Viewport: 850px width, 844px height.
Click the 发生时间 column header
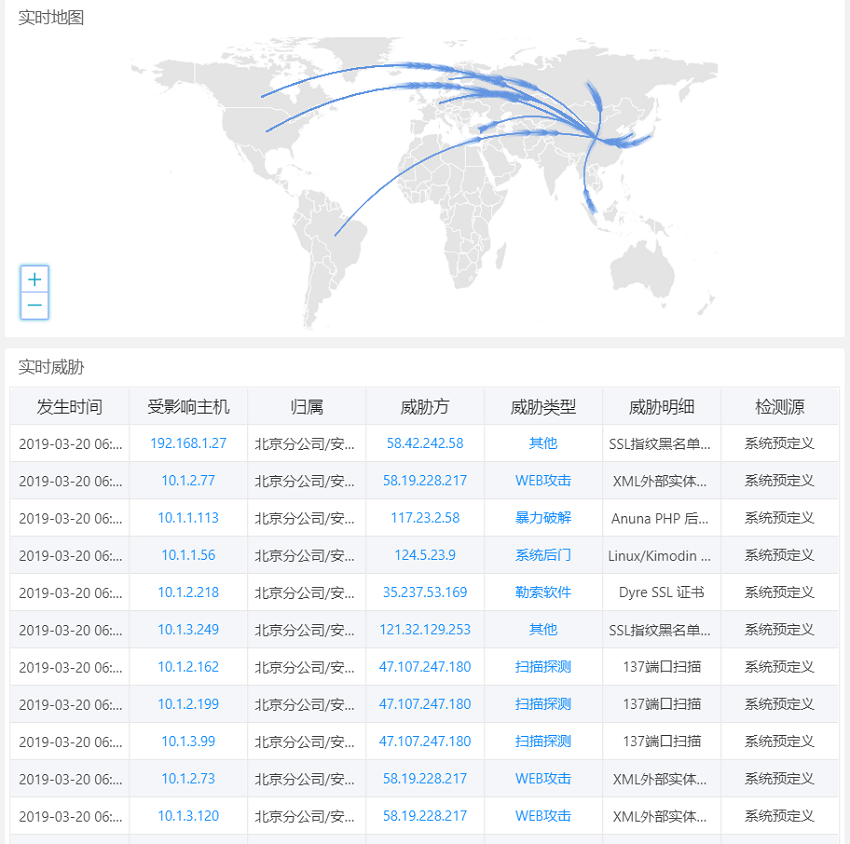69,407
